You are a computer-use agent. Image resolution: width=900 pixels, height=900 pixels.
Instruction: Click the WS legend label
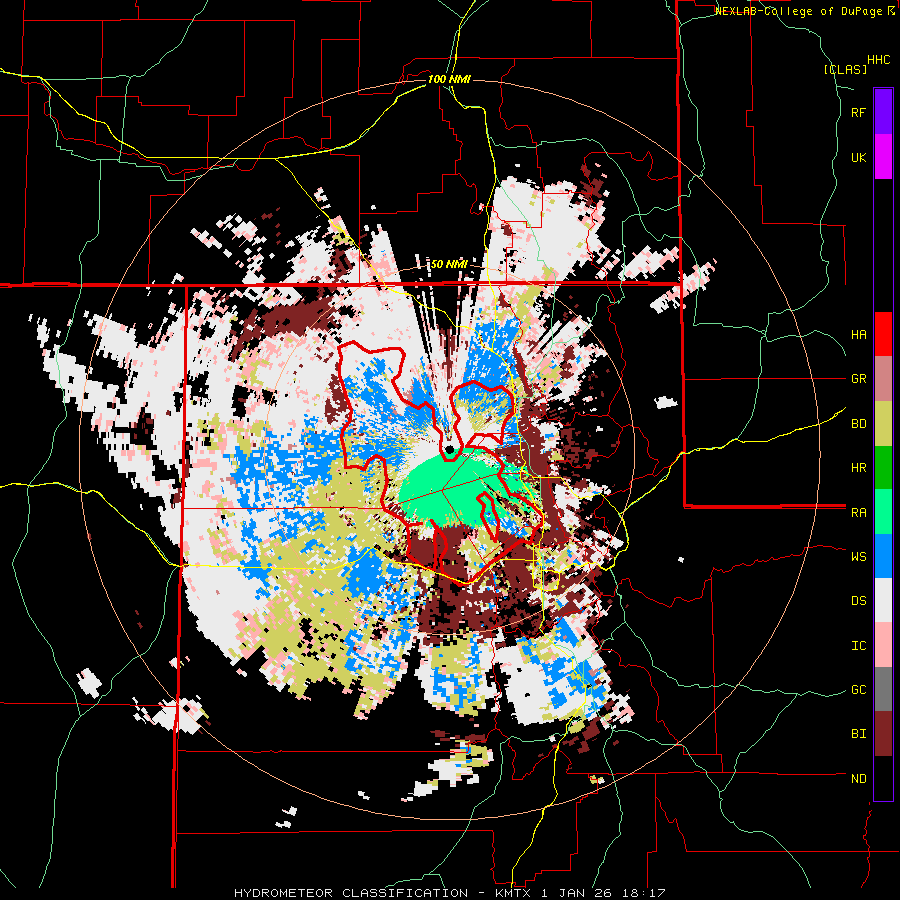coord(858,557)
